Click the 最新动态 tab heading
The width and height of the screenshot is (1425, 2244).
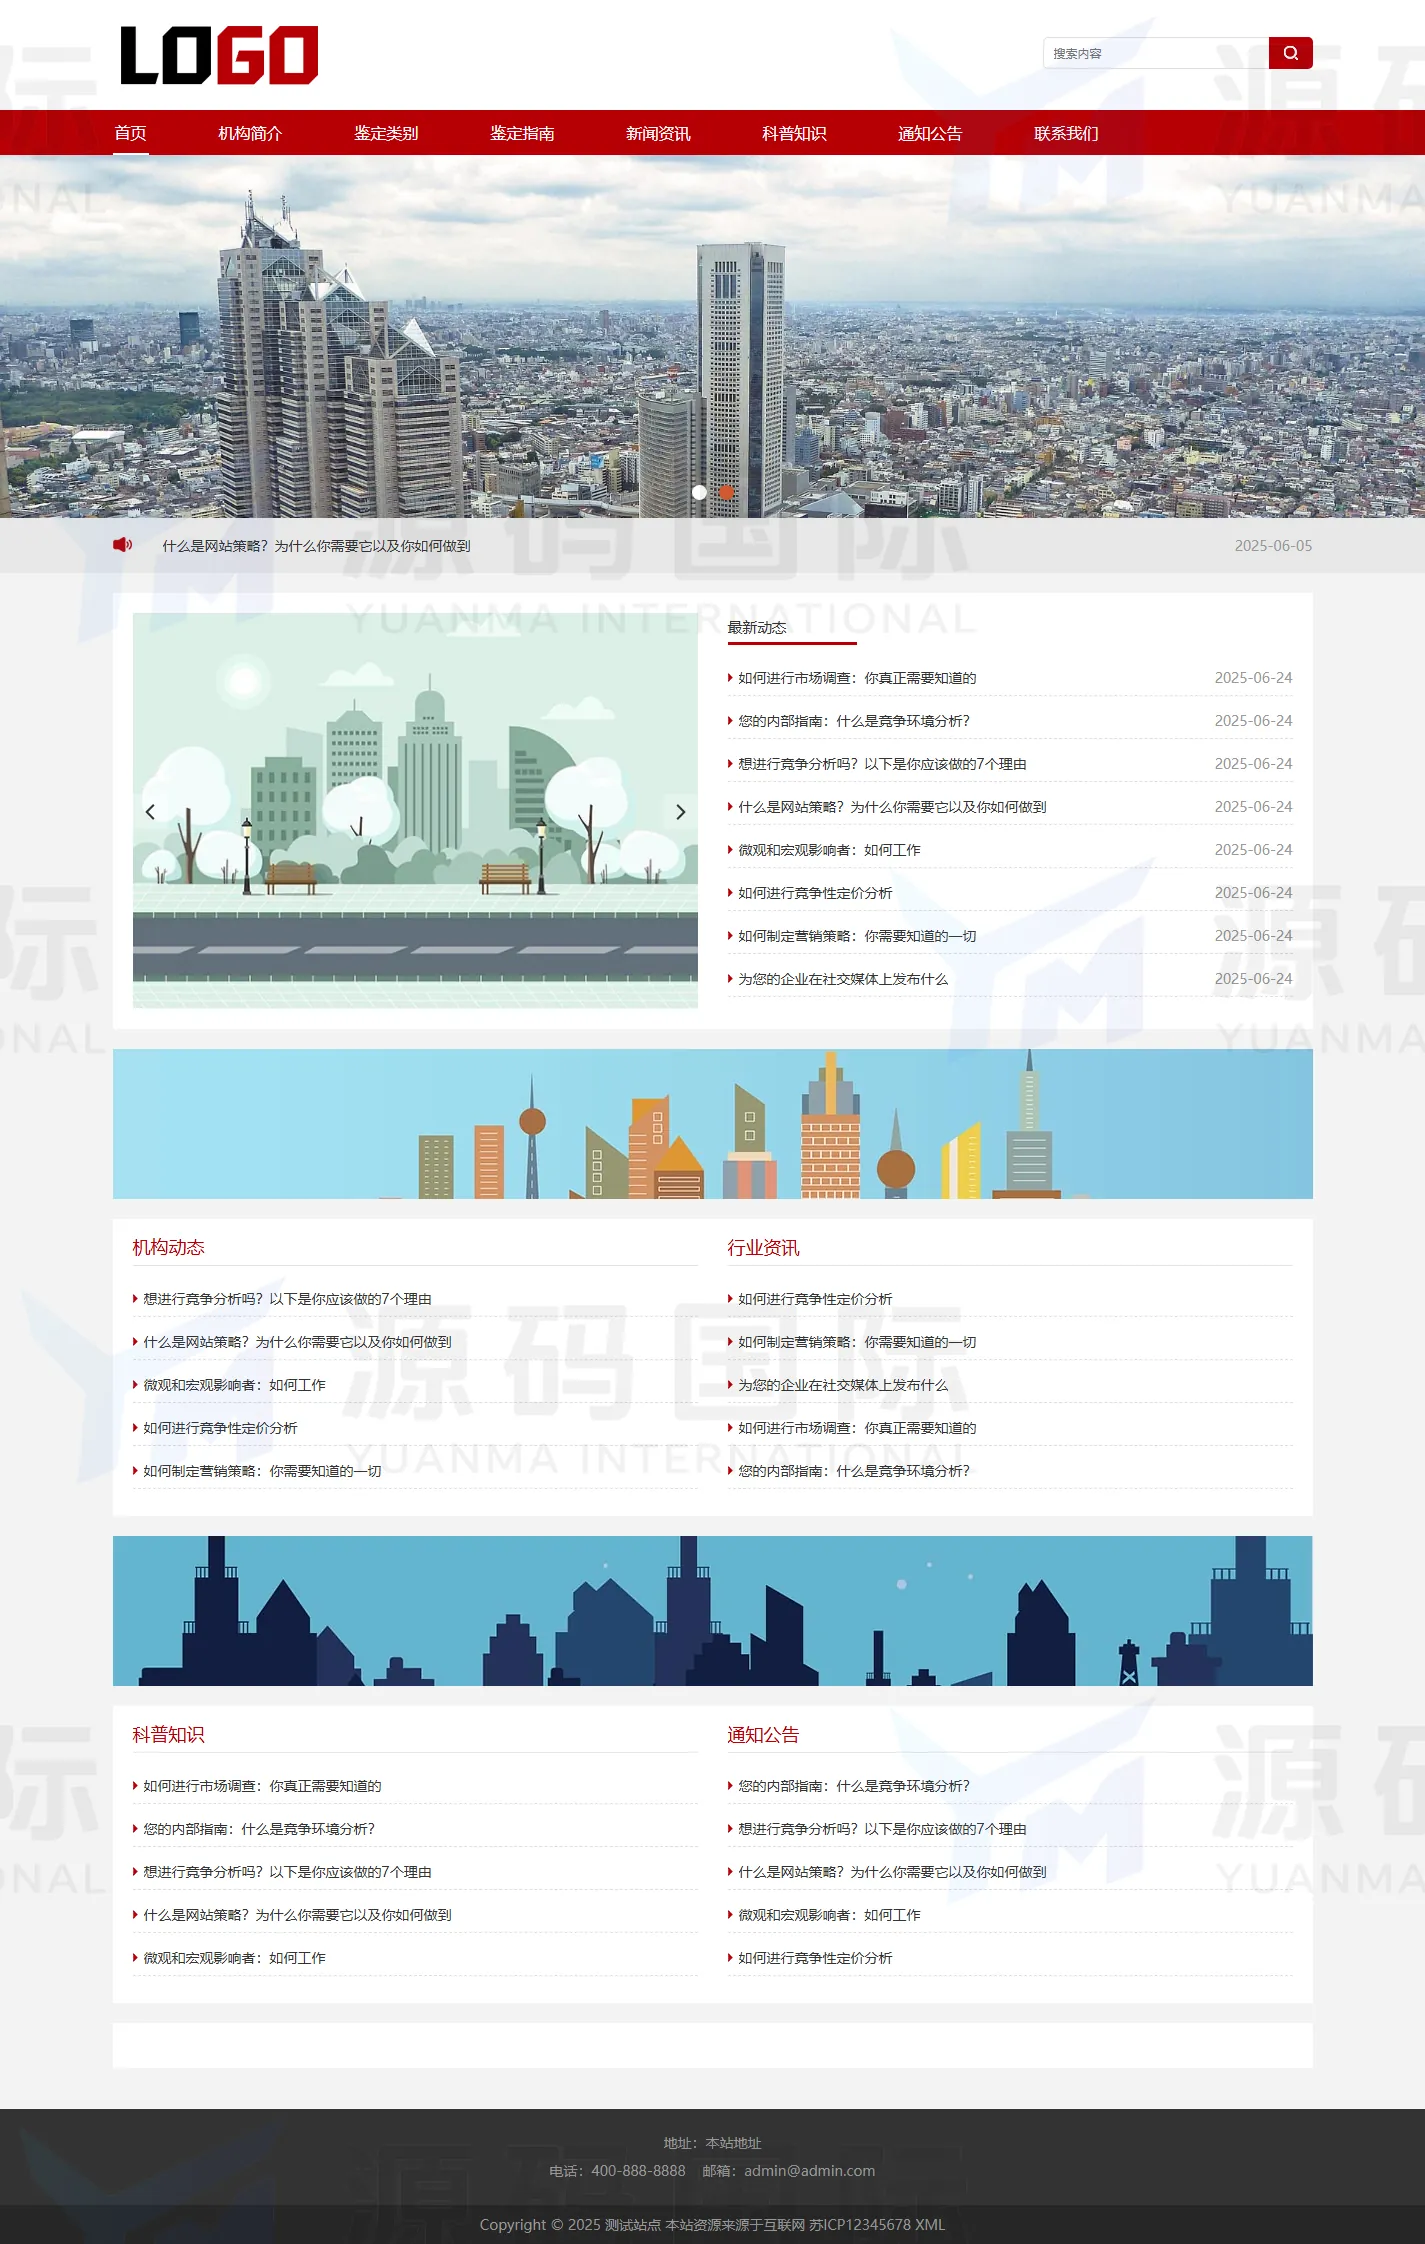tap(757, 628)
